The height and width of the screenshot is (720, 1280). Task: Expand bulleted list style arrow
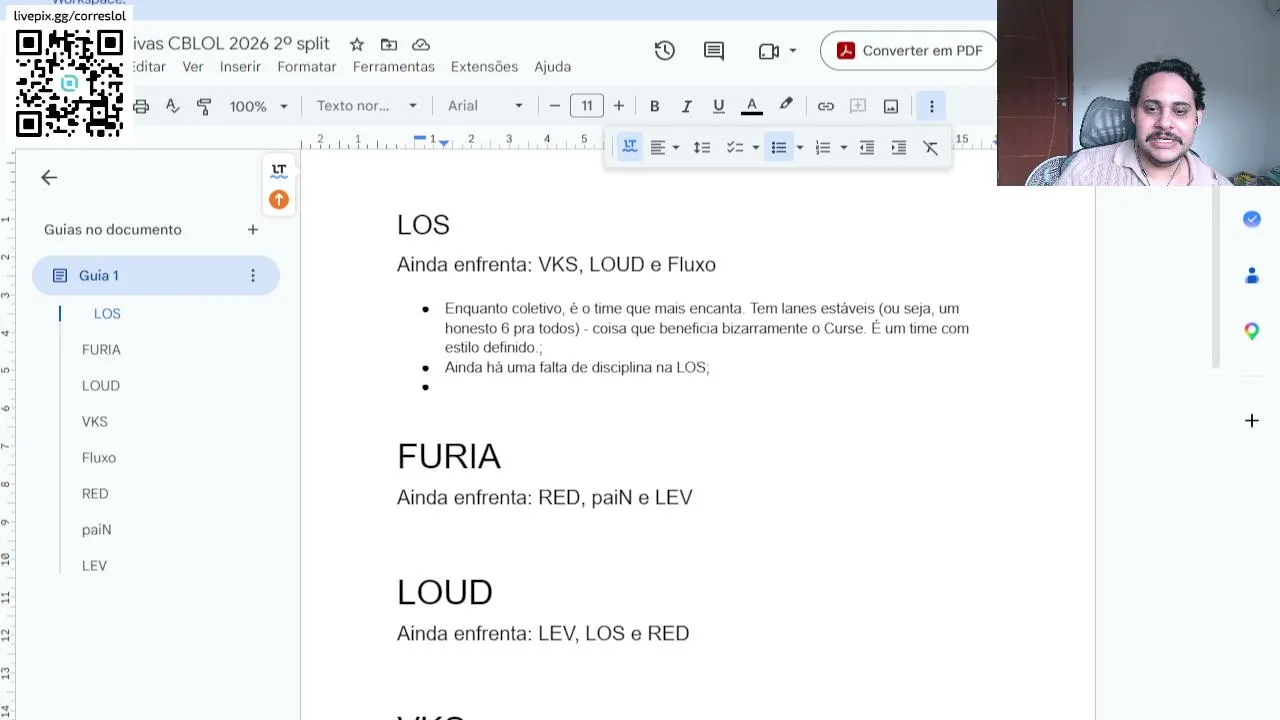coord(799,148)
